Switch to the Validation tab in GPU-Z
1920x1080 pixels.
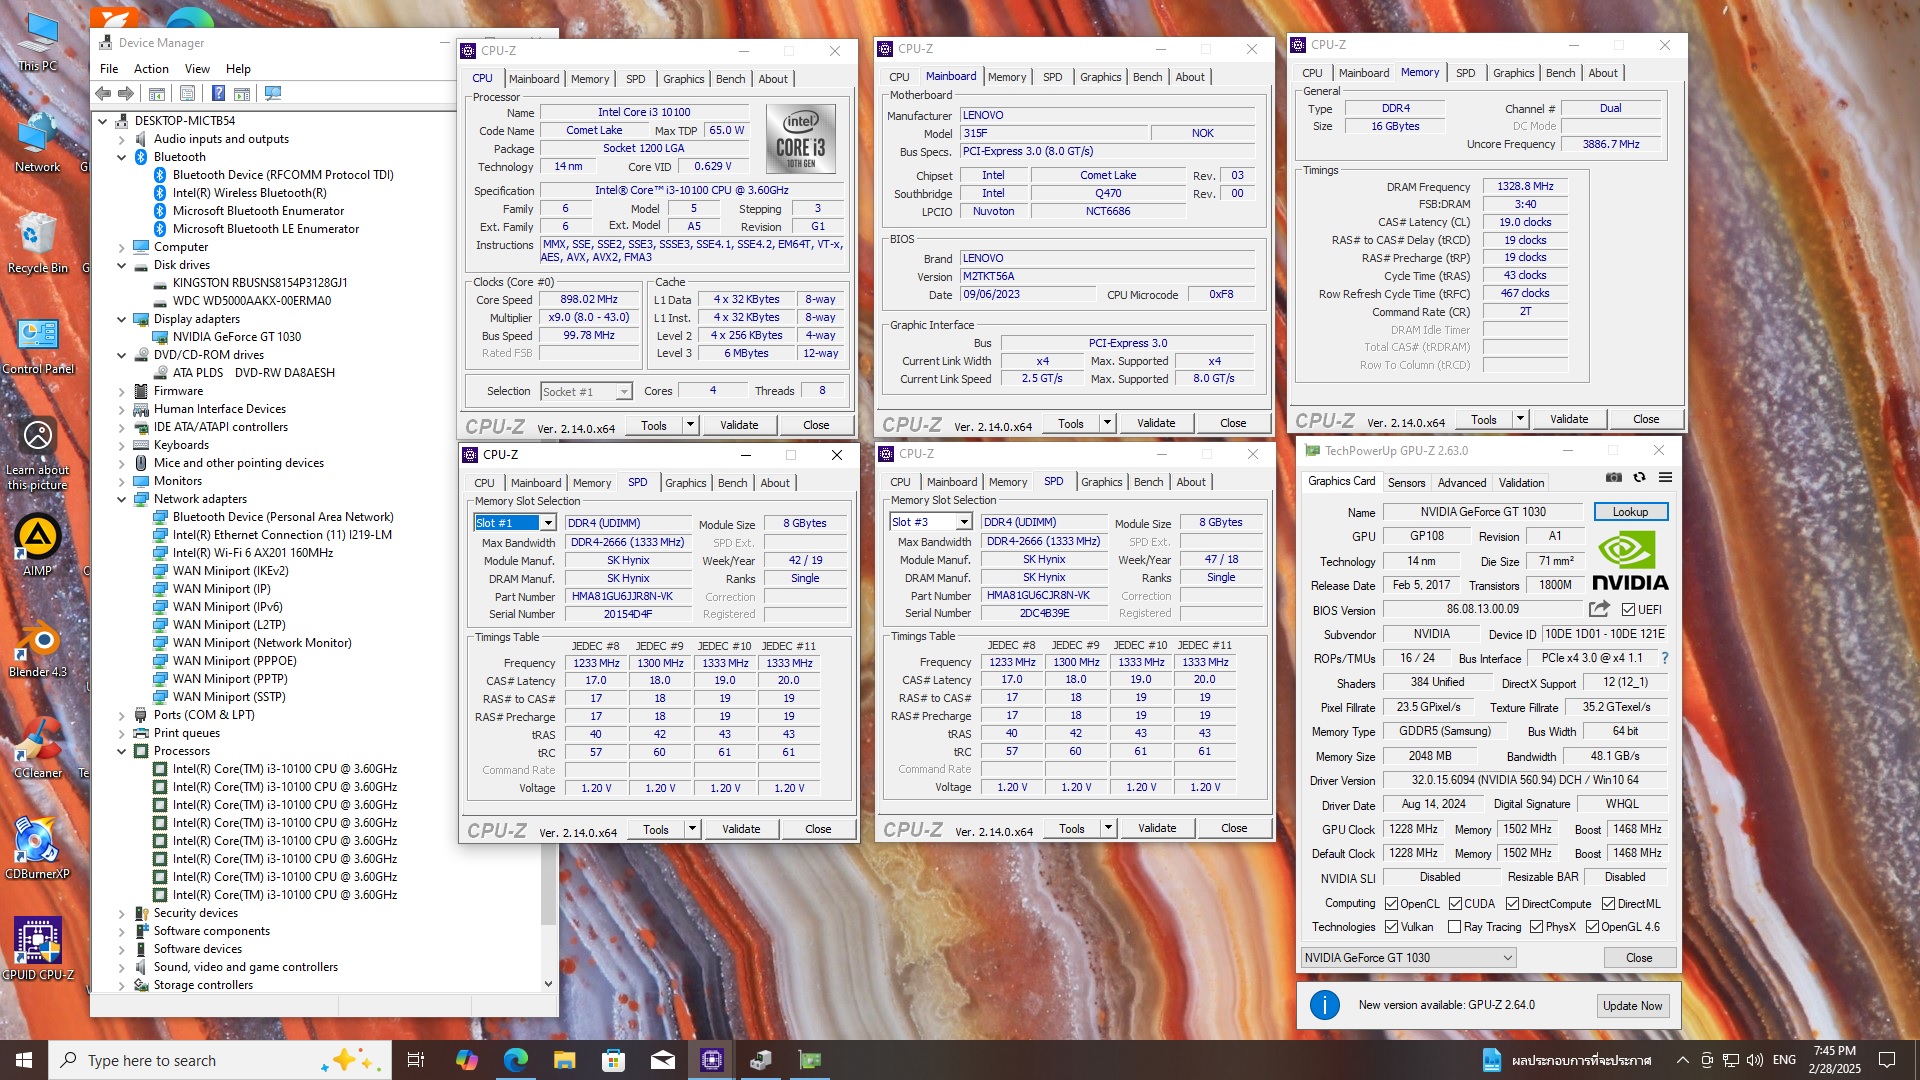pos(1521,482)
